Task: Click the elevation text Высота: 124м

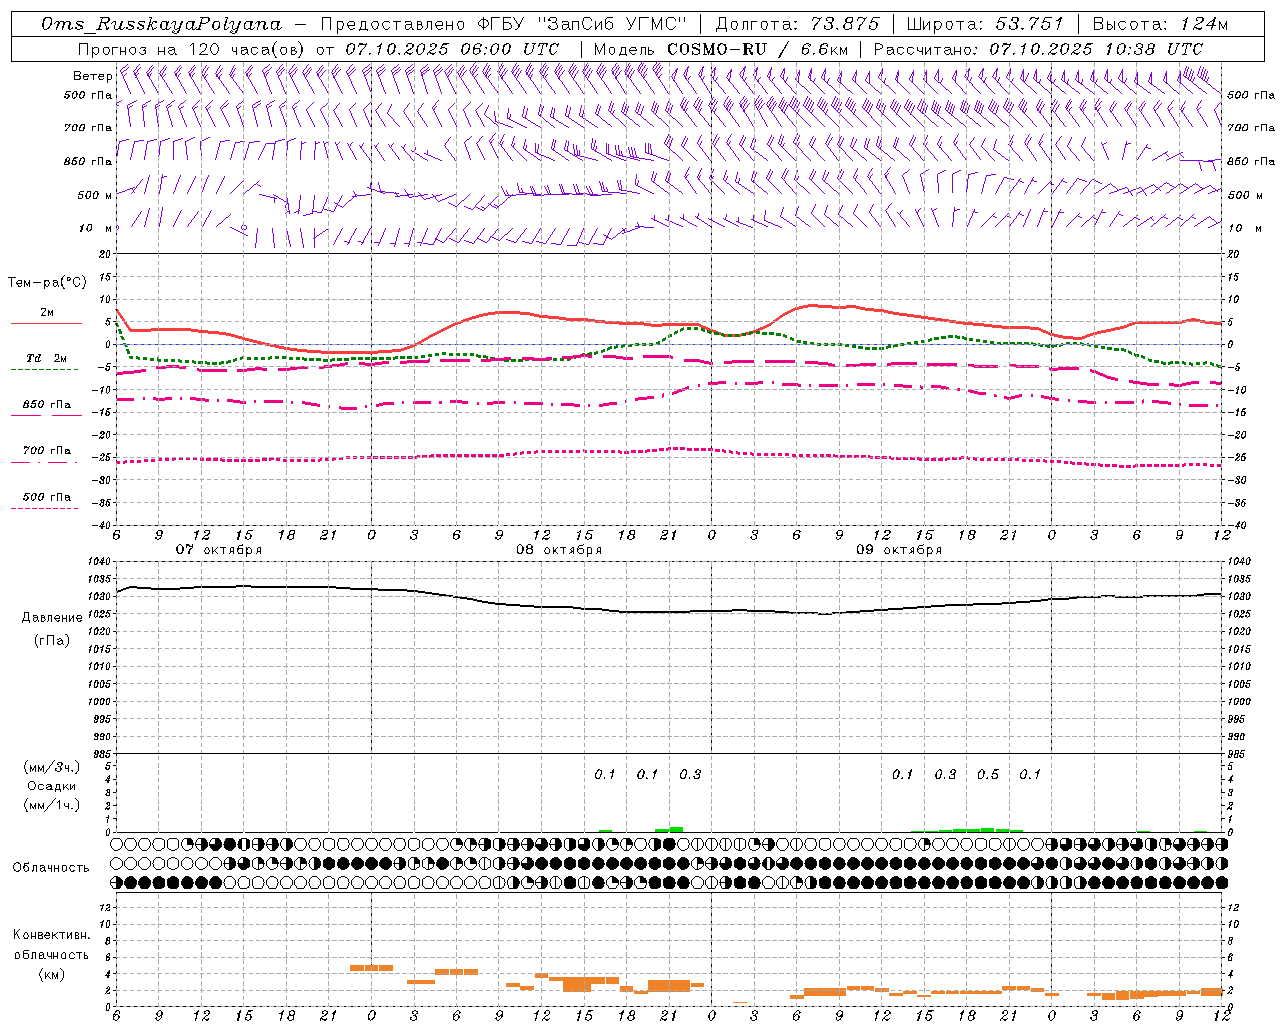Action: (x=1159, y=24)
